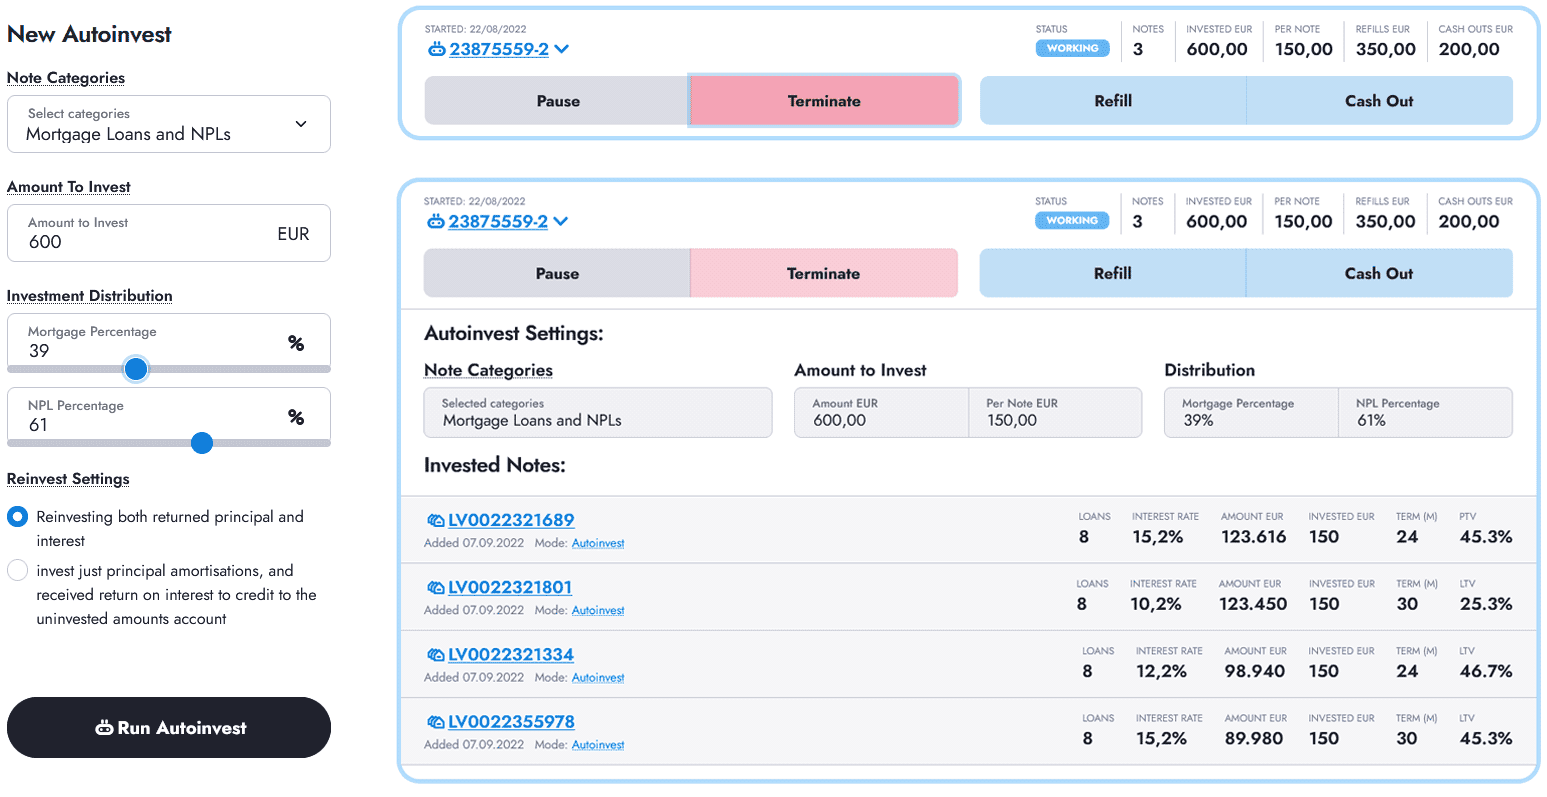Viewport: 1547px width, 797px height.
Task: Click Autoinvest mode link under LV0022321334
Action: (598, 677)
